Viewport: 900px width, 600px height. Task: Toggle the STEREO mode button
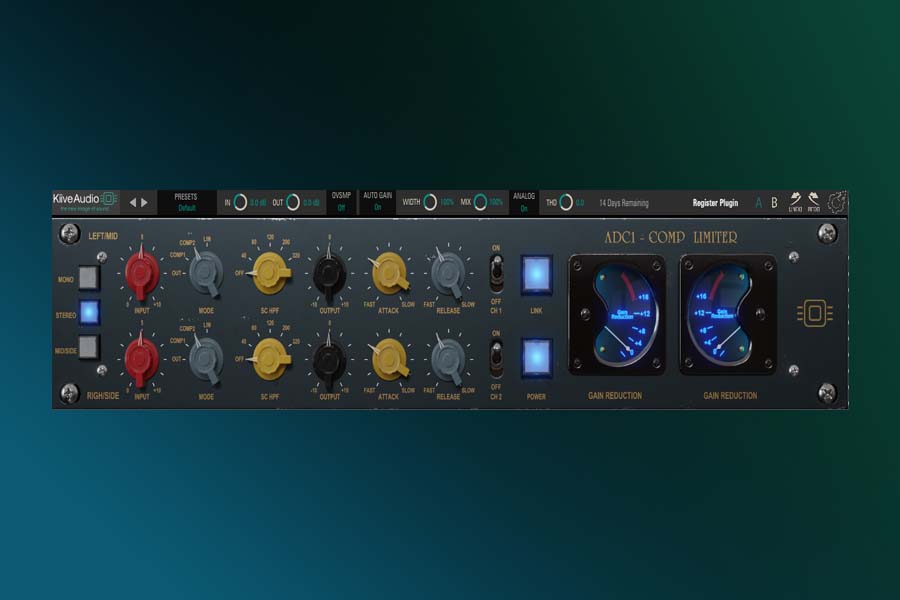(x=89, y=313)
